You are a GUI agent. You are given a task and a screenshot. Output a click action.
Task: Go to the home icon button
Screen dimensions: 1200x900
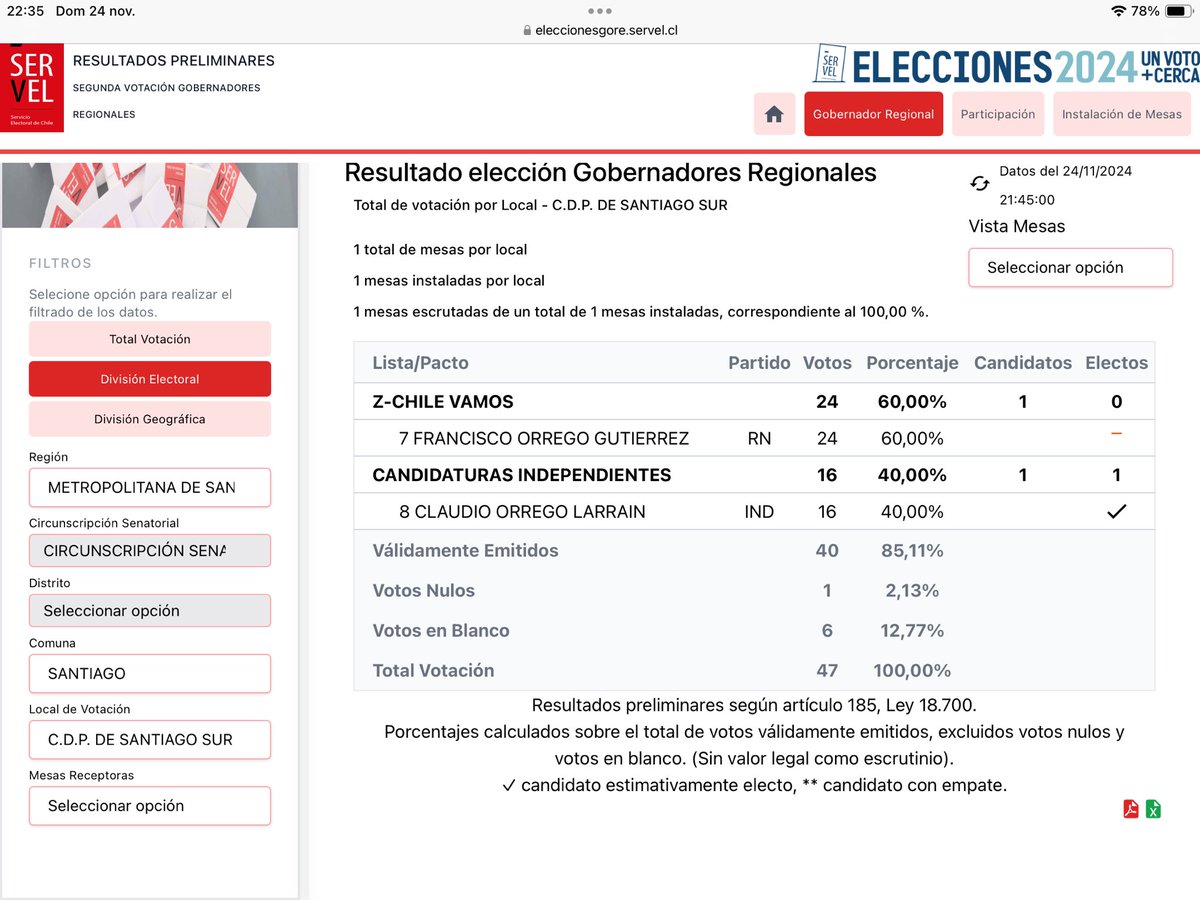click(x=774, y=114)
